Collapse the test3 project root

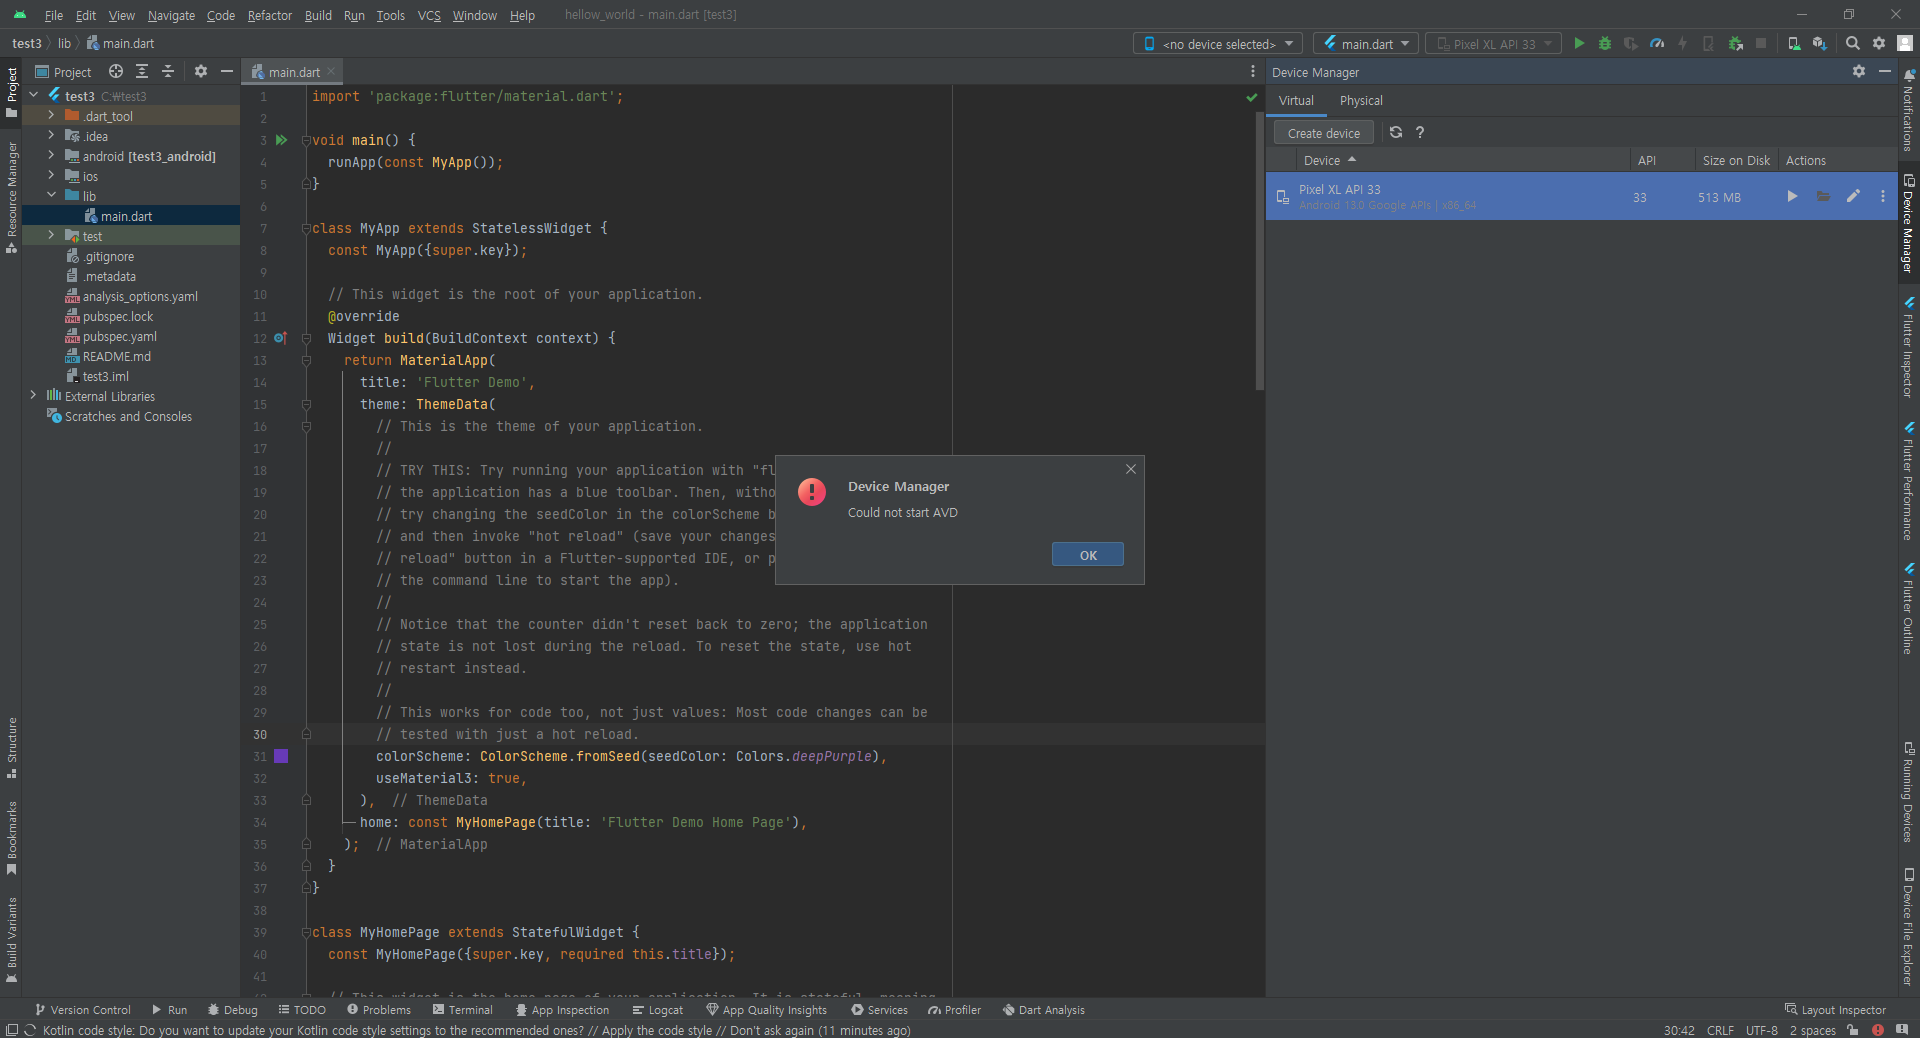[x=33, y=95]
